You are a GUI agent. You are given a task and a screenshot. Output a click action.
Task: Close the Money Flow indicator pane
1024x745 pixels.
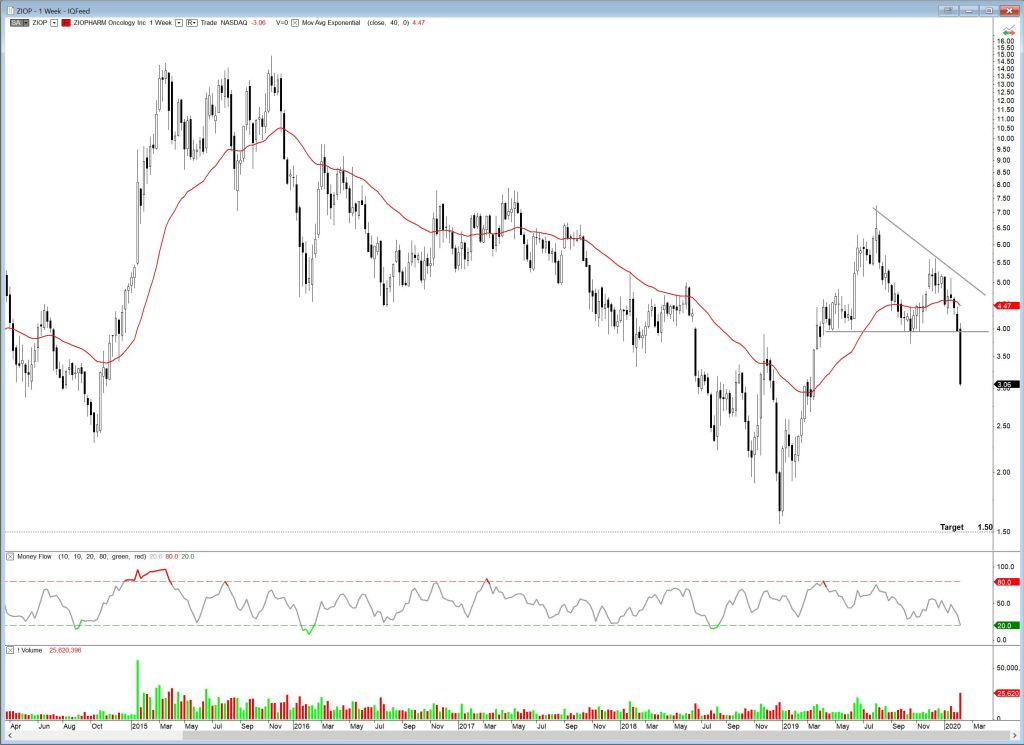click(9, 556)
